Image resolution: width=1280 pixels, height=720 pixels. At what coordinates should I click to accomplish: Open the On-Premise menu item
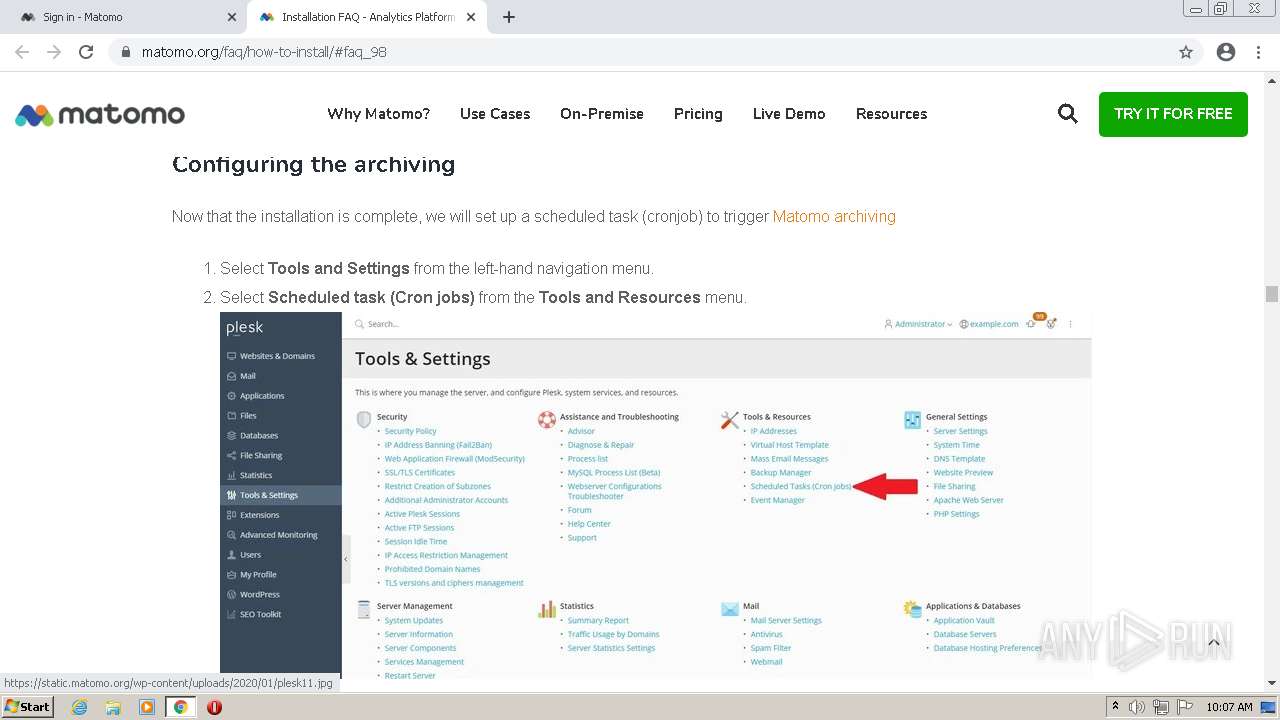[602, 114]
